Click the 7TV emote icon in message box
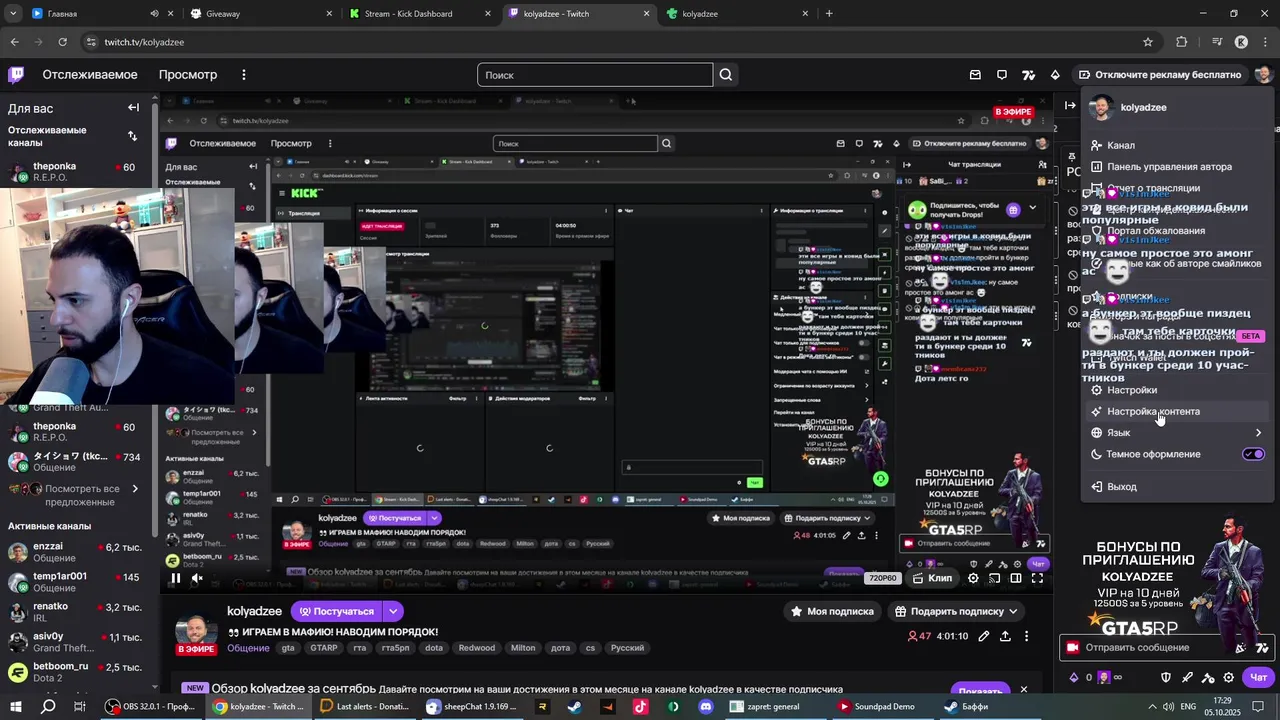 1263,648
